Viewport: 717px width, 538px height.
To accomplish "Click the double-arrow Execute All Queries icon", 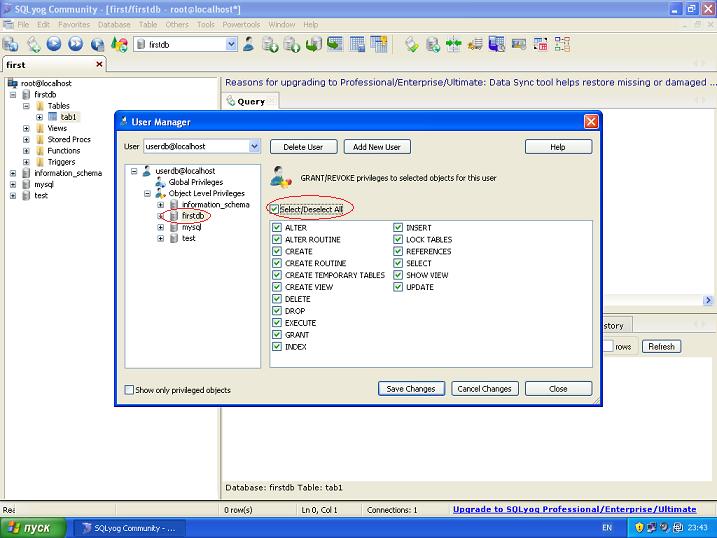I will (75, 44).
